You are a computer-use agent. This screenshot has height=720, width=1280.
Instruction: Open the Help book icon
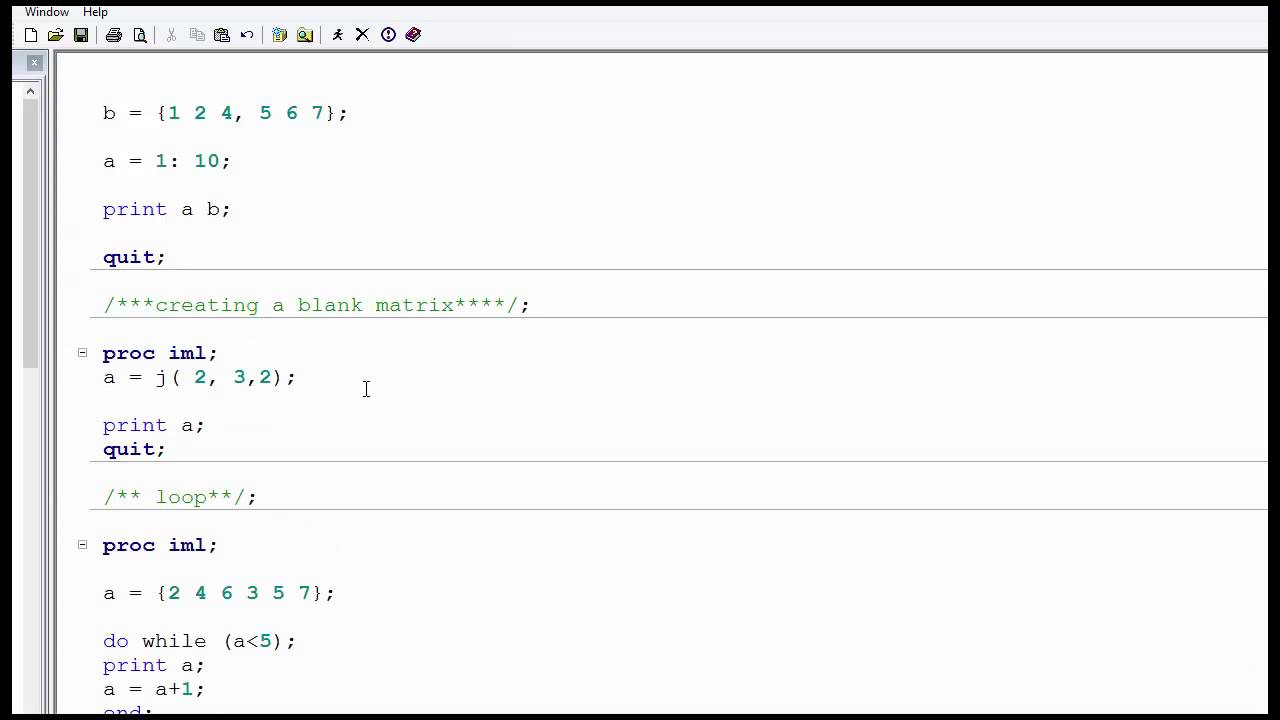pos(413,35)
